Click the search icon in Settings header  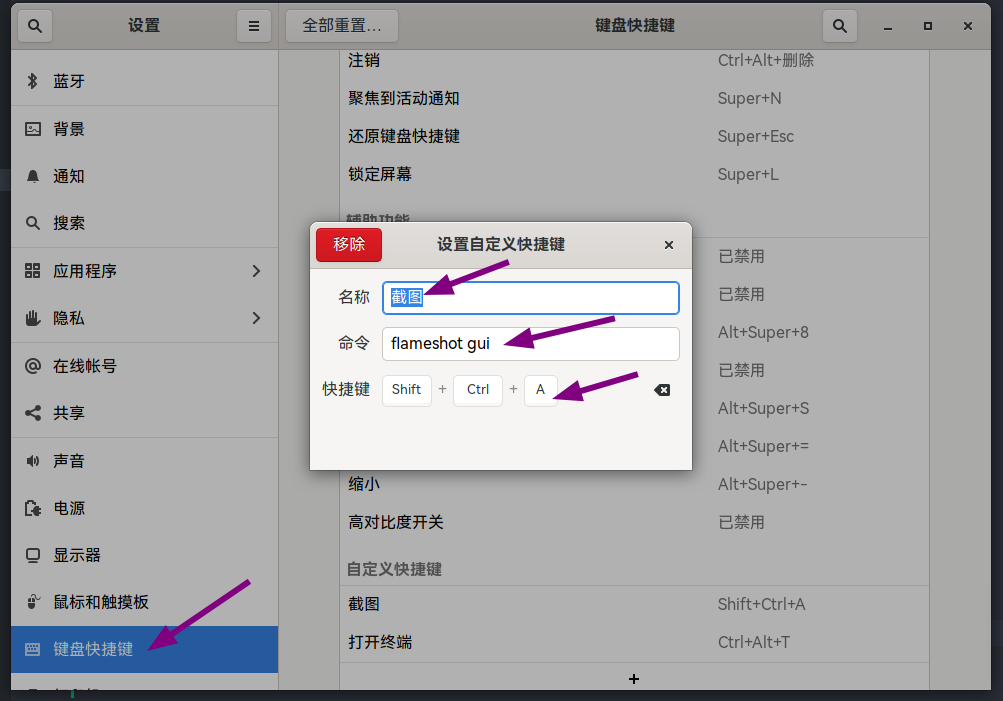35,26
